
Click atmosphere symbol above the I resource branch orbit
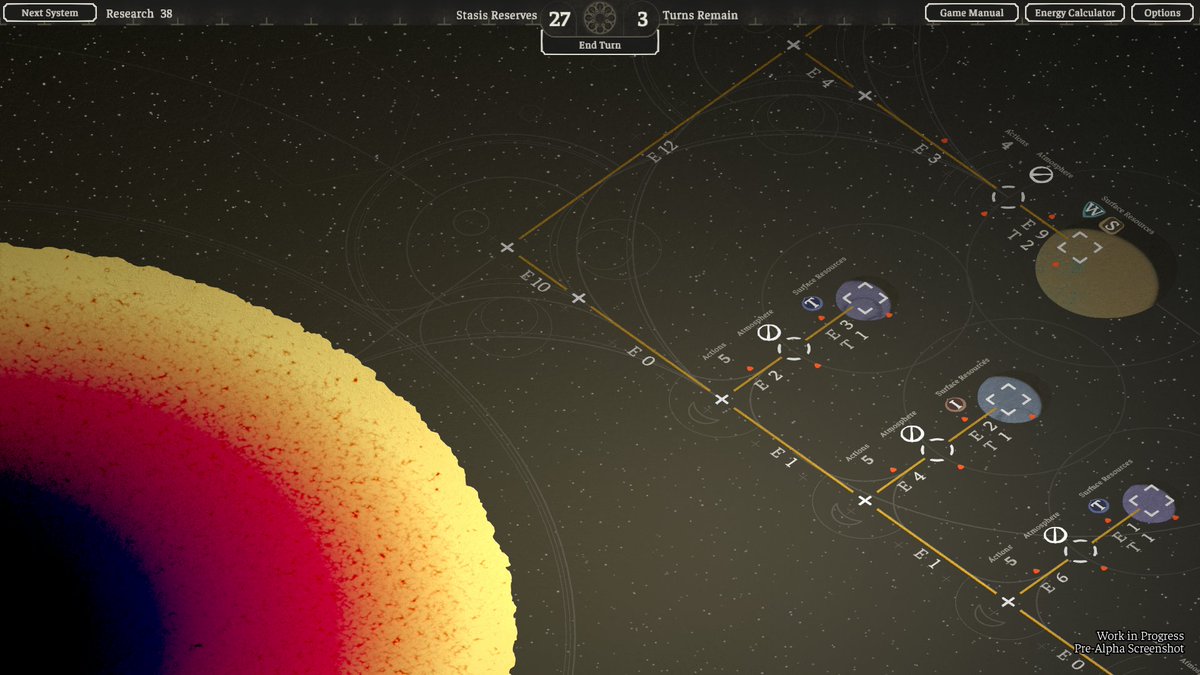pyautogui.click(x=911, y=433)
